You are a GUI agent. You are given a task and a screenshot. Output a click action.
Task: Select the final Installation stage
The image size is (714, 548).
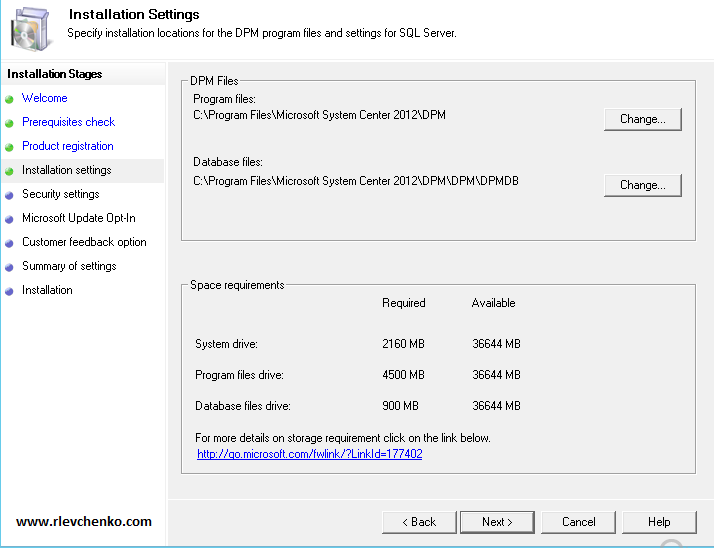47,290
